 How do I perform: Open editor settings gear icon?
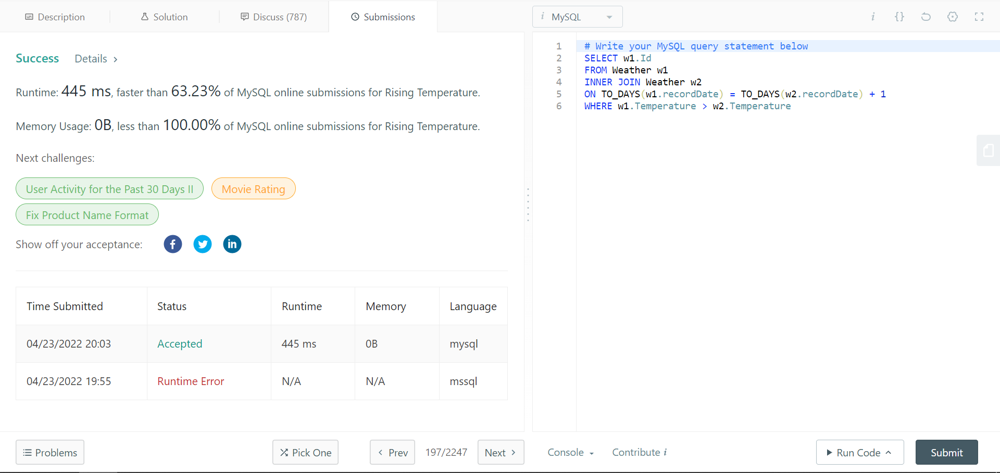pyautogui.click(x=952, y=17)
